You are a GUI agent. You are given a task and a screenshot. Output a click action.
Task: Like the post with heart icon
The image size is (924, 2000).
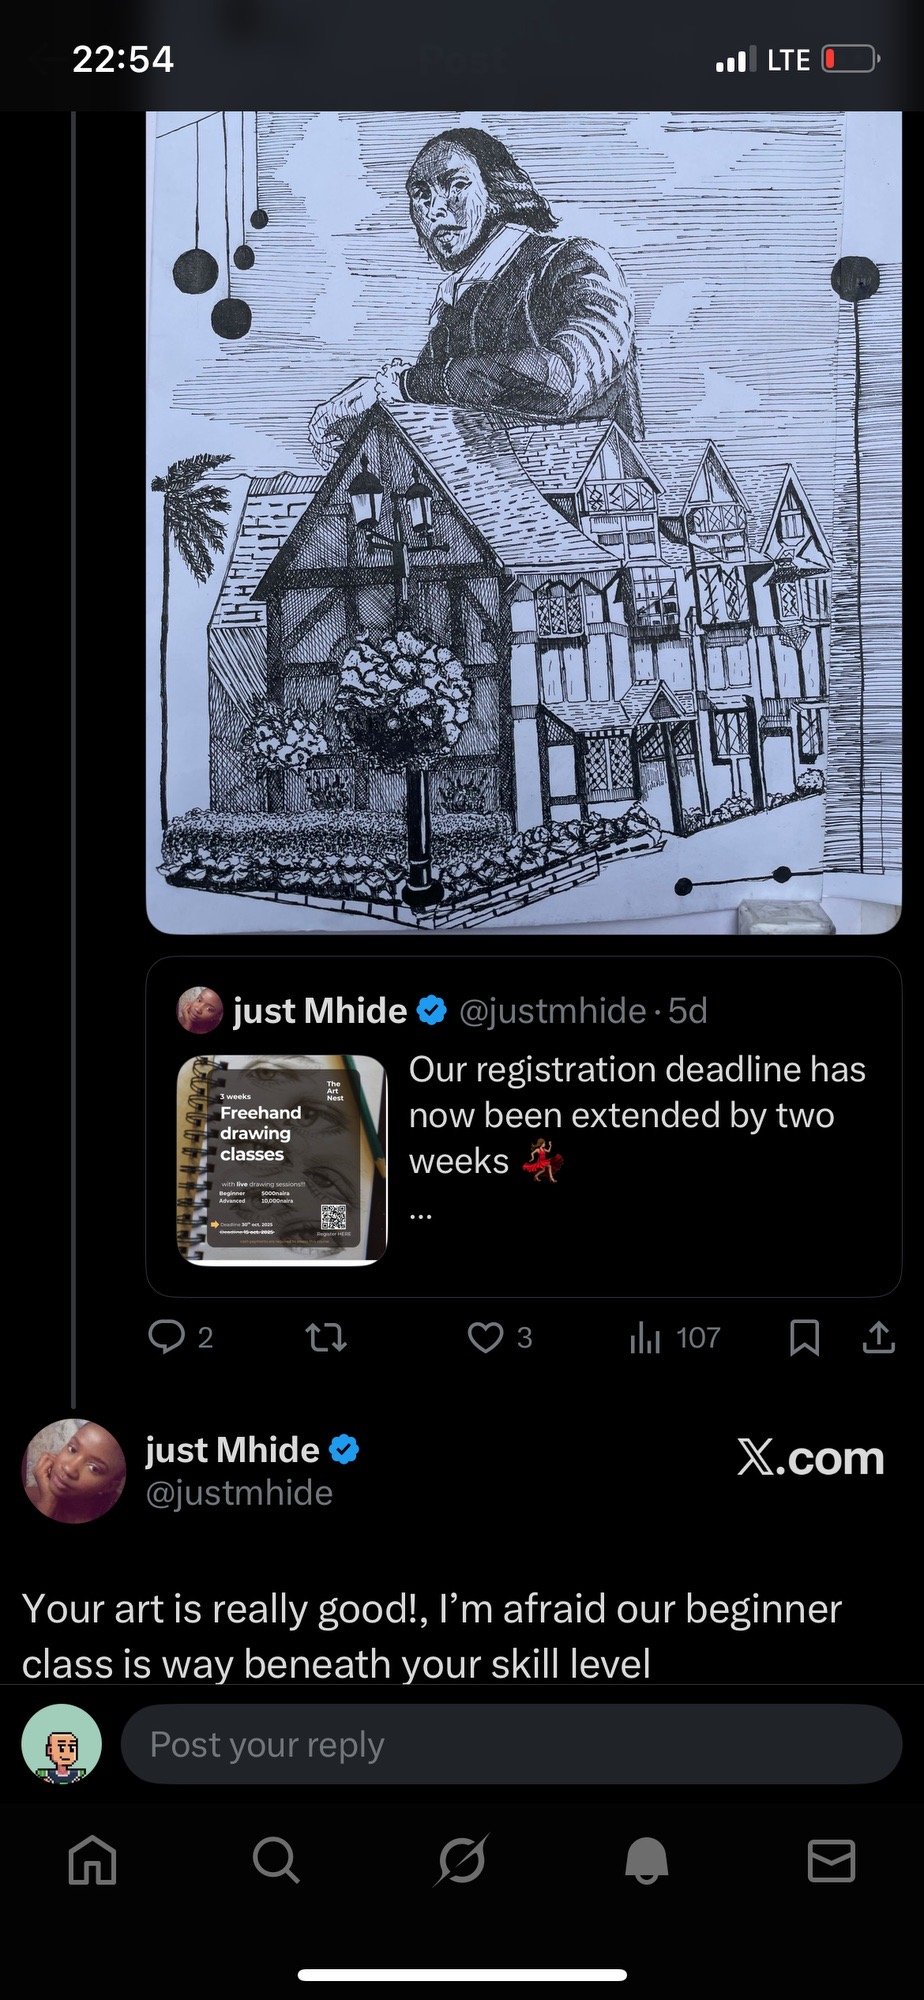[x=486, y=1337]
